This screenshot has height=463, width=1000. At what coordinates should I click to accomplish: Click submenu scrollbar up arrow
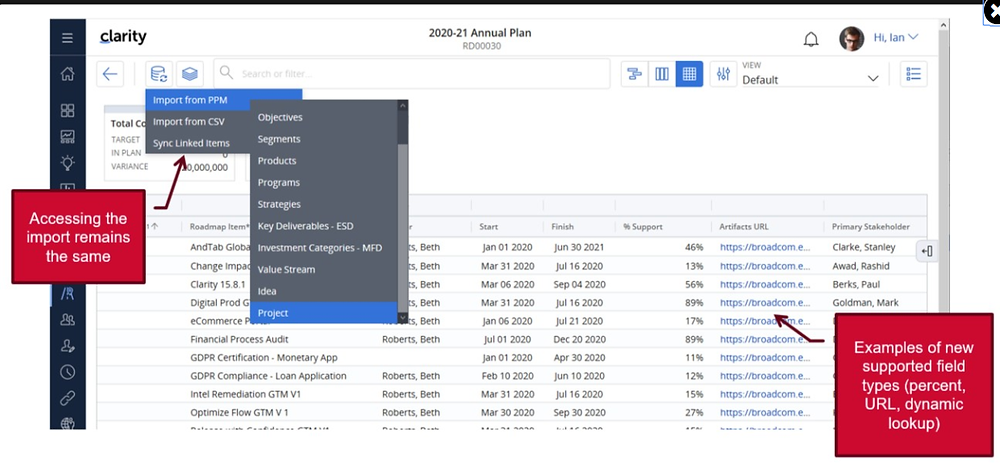[x=402, y=105]
